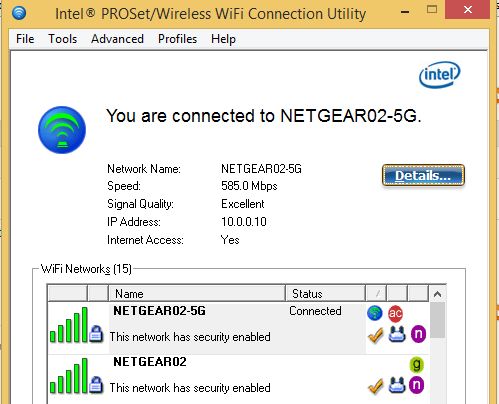This screenshot has width=499, height=404.
Task: Click the security lock icon for NETGEAR02
Action: pyautogui.click(x=96, y=385)
